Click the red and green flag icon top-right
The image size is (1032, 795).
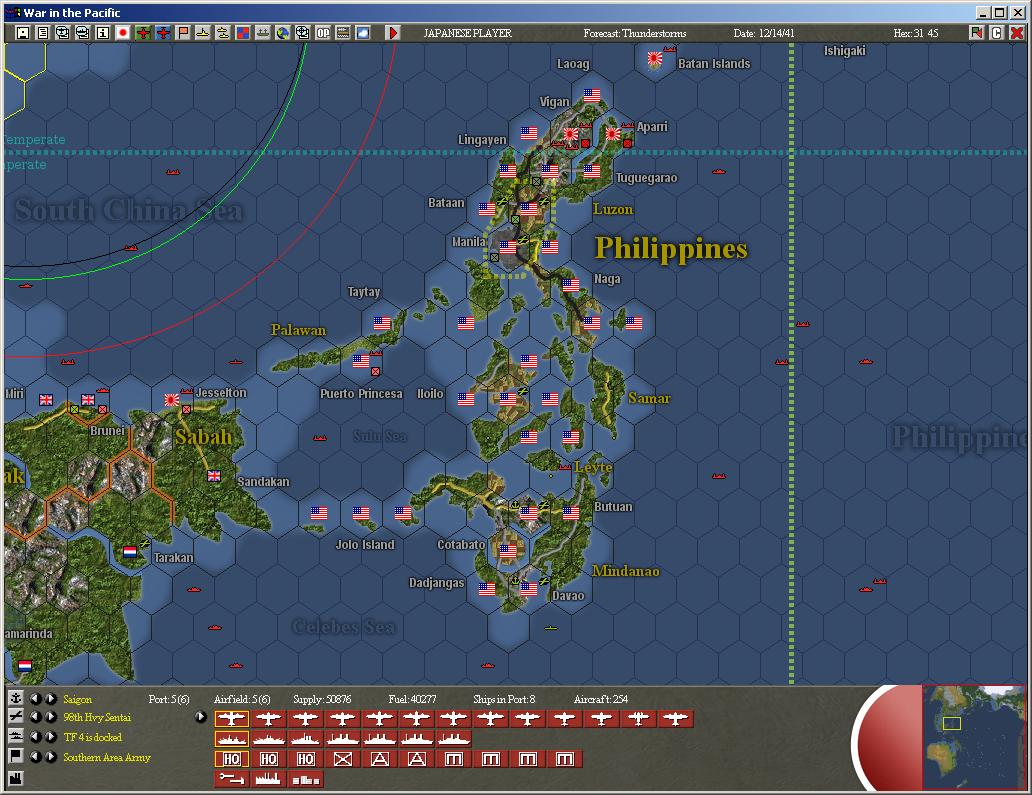click(977, 33)
